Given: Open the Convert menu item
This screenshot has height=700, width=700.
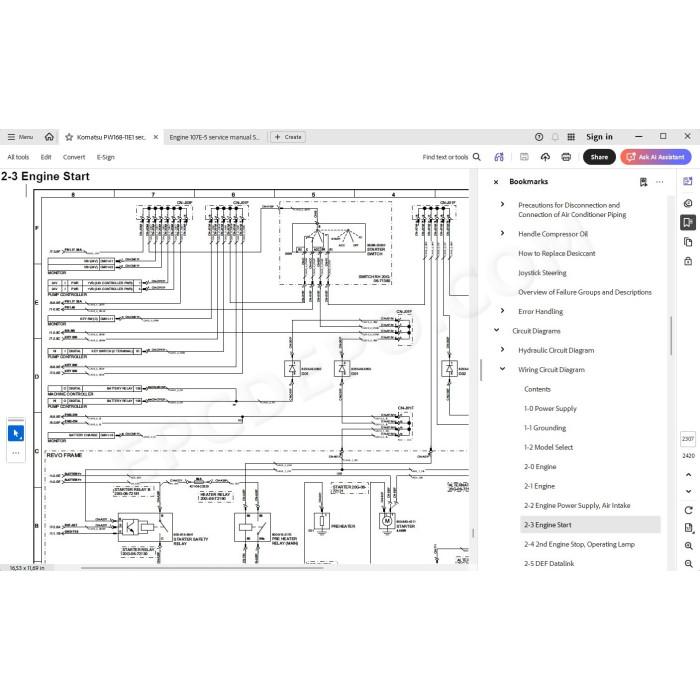Looking at the screenshot, I should 74,157.
